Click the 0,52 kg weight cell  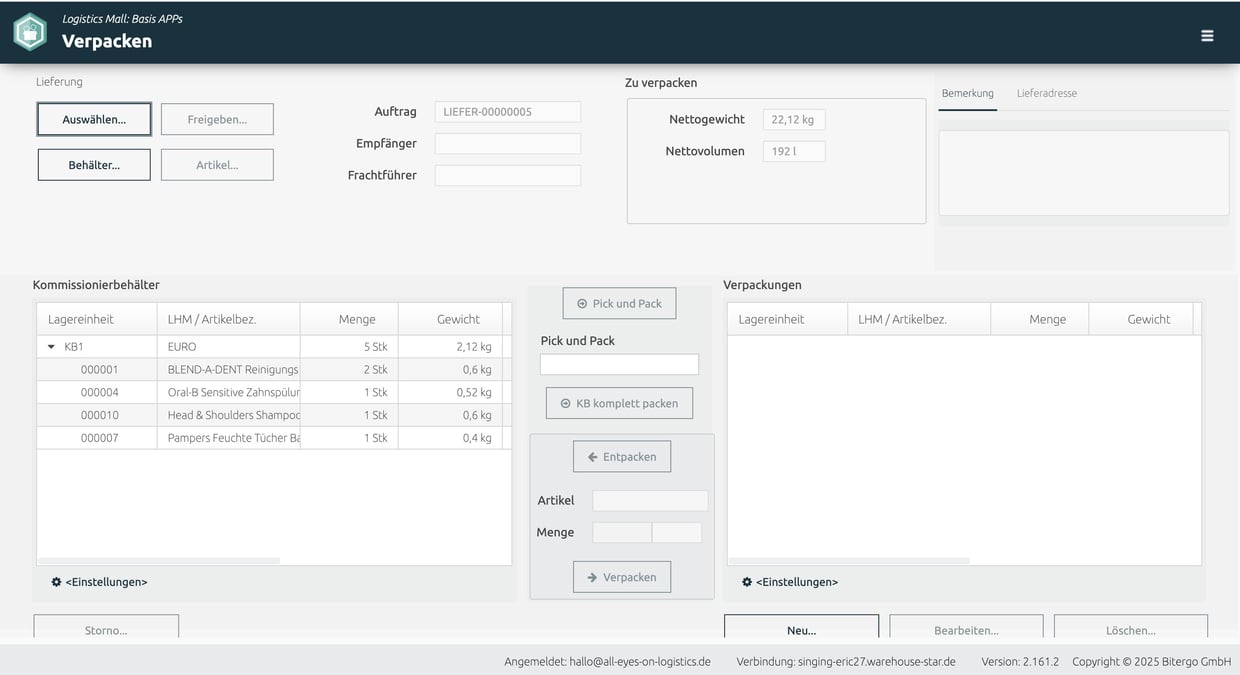click(450, 393)
